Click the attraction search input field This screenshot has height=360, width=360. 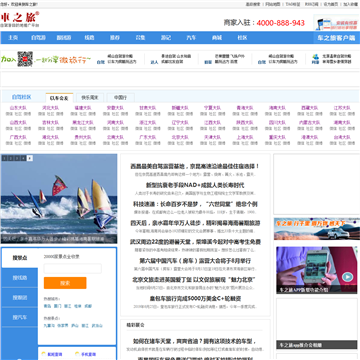pyautogui.click(x=73, y=269)
